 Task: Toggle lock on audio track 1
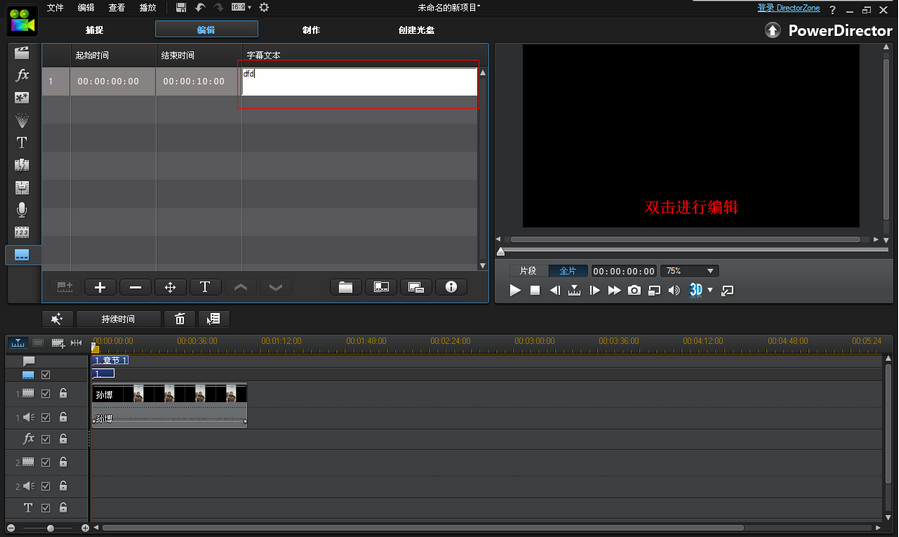point(63,417)
